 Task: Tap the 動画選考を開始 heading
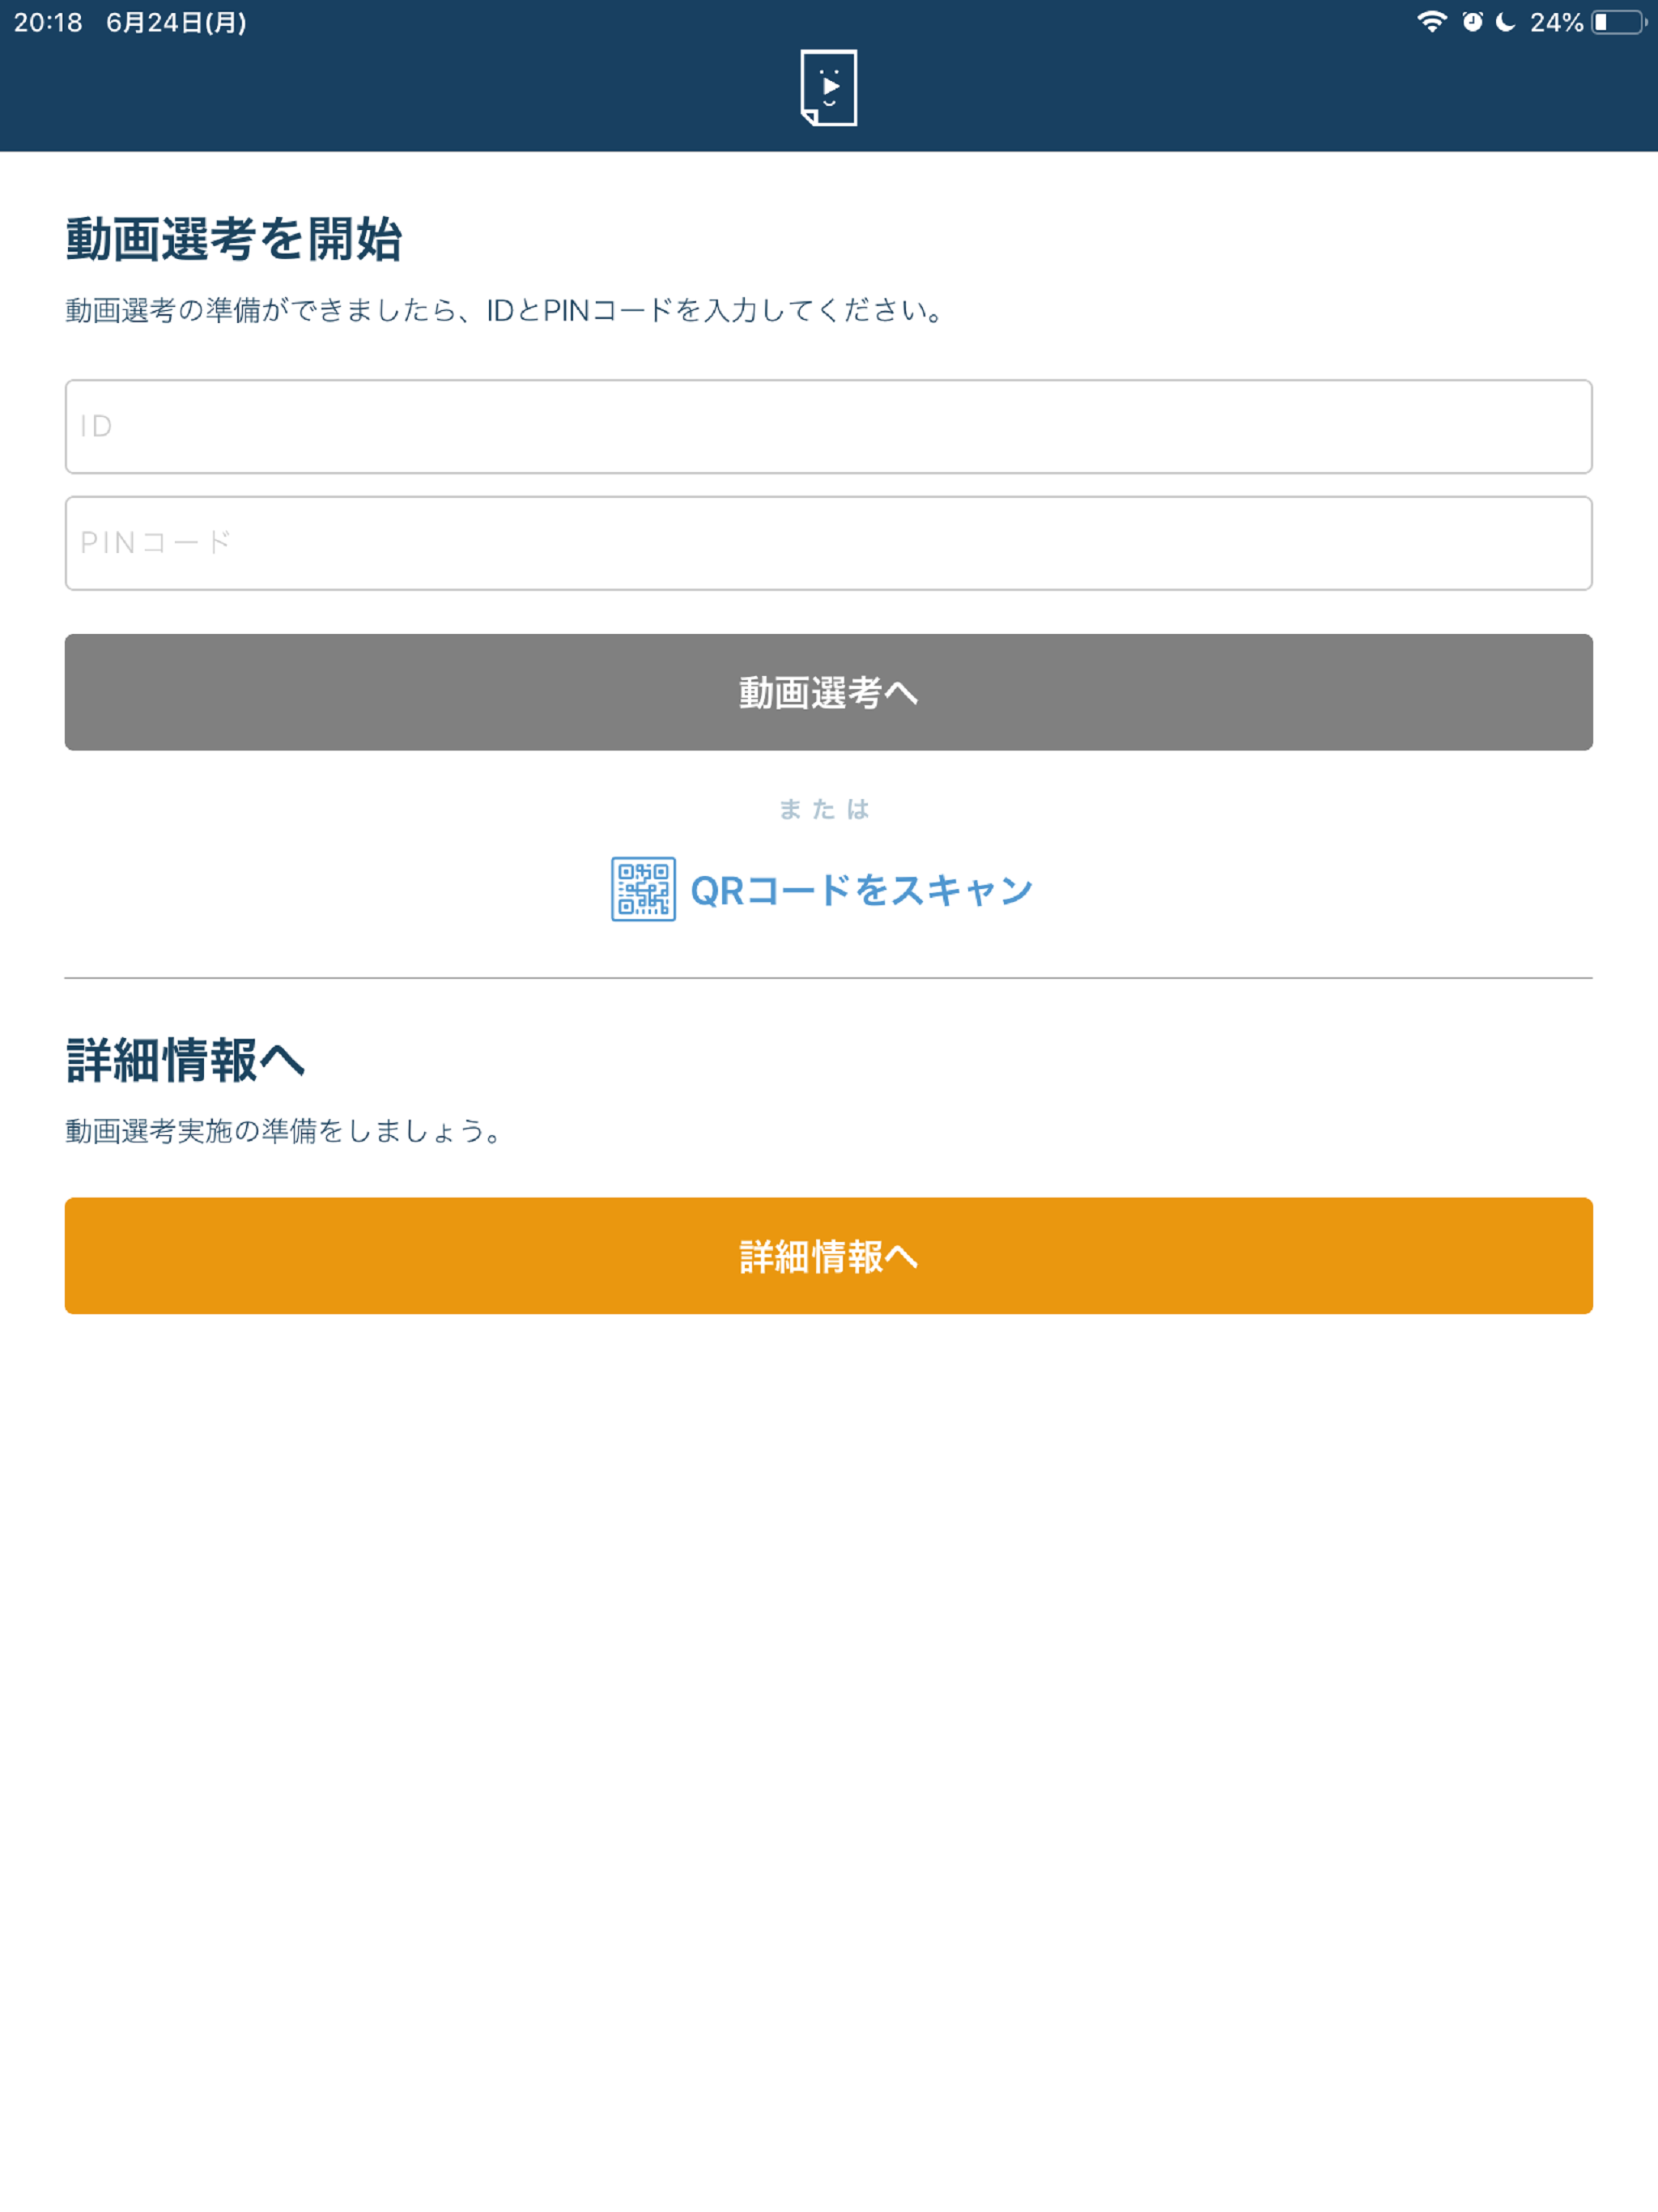coord(234,239)
